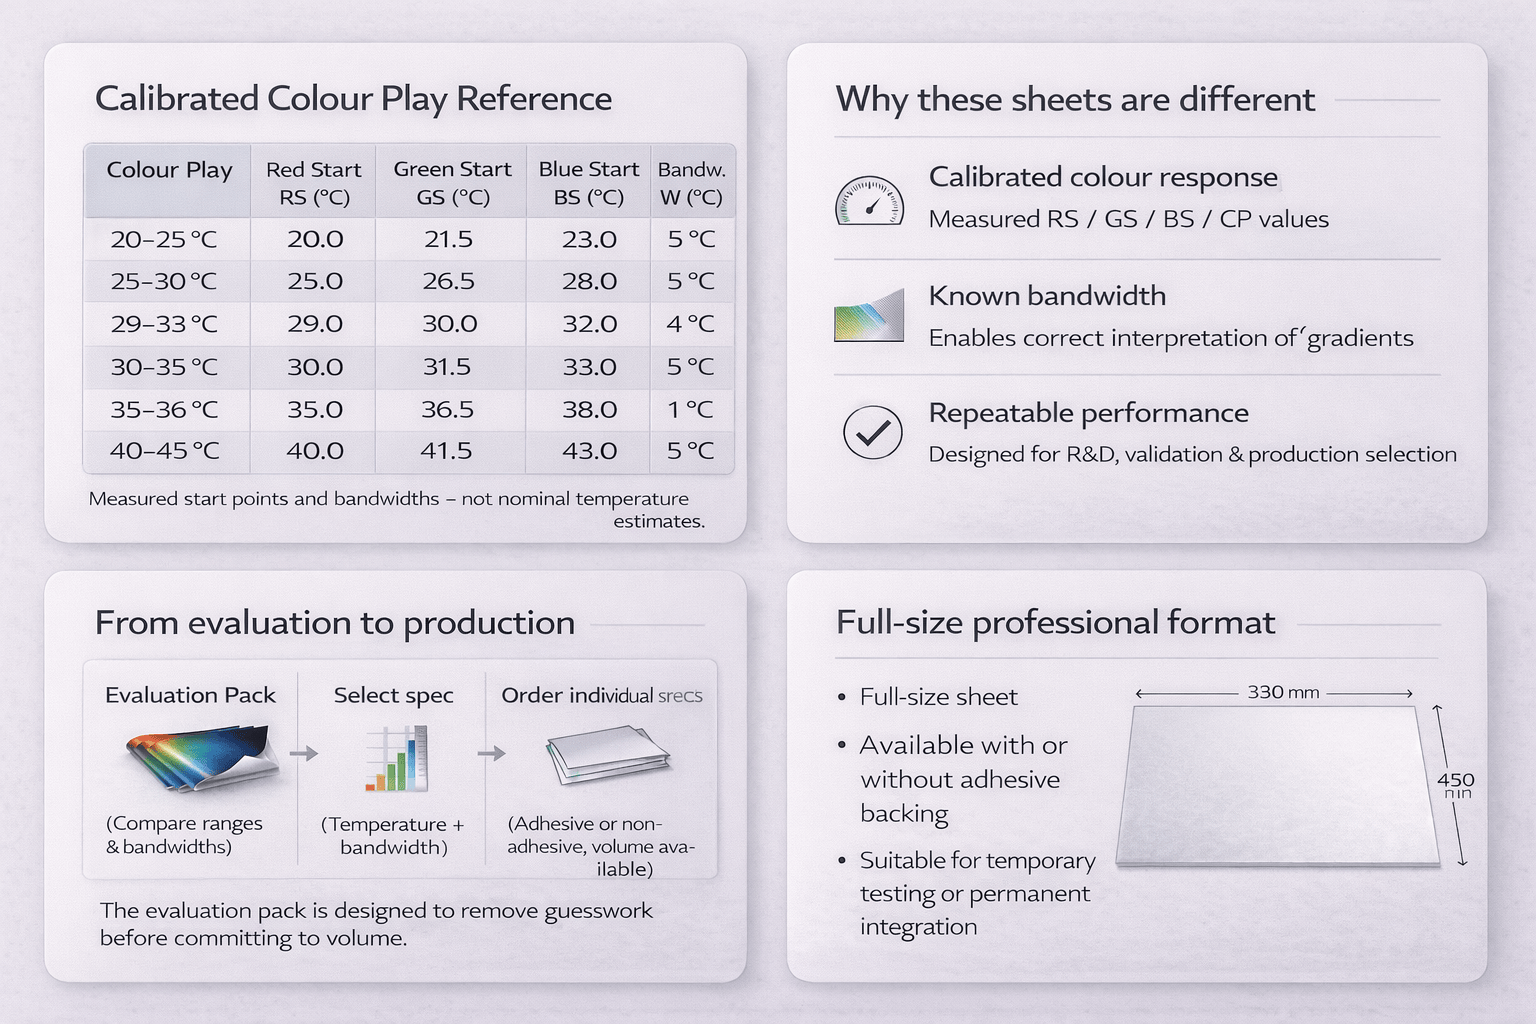Click the known bandwidth gradient icon
This screenshot has height=1024, width=1536.
point(869,316)
